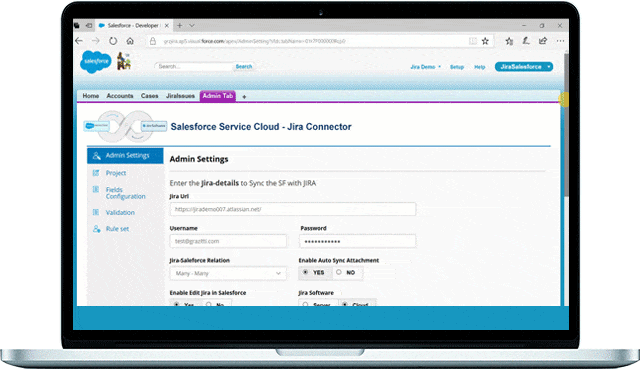Click the Password input field
The image size is (640, 369).
358,241
